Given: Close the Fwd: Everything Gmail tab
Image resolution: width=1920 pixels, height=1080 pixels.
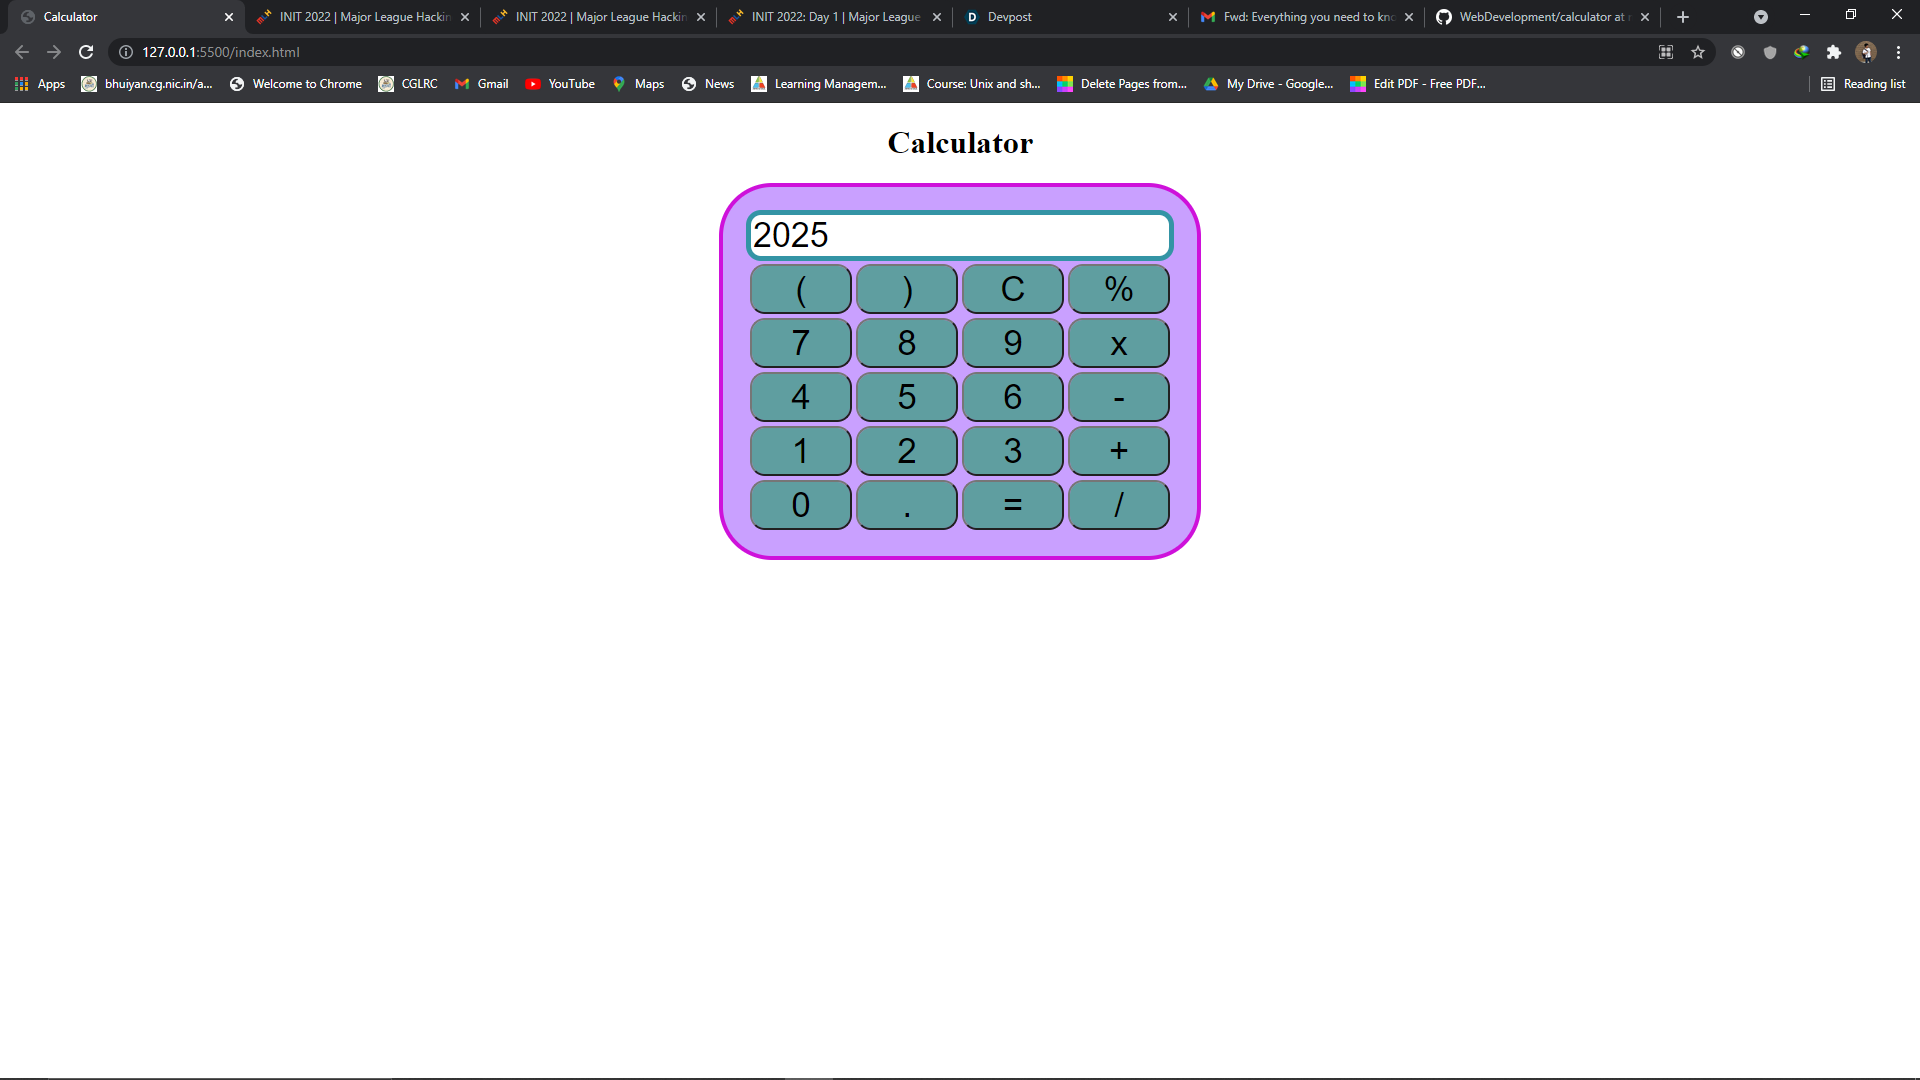Looking at the screenshot, I should (1409, 17).
